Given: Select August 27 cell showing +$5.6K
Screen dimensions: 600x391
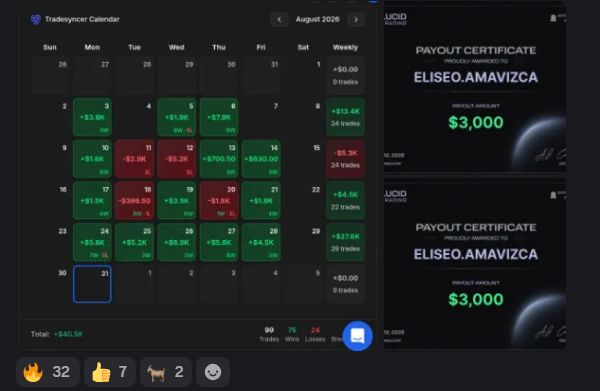Looking at the screenshot, I should pyautogui.click(x=219, y=242).
